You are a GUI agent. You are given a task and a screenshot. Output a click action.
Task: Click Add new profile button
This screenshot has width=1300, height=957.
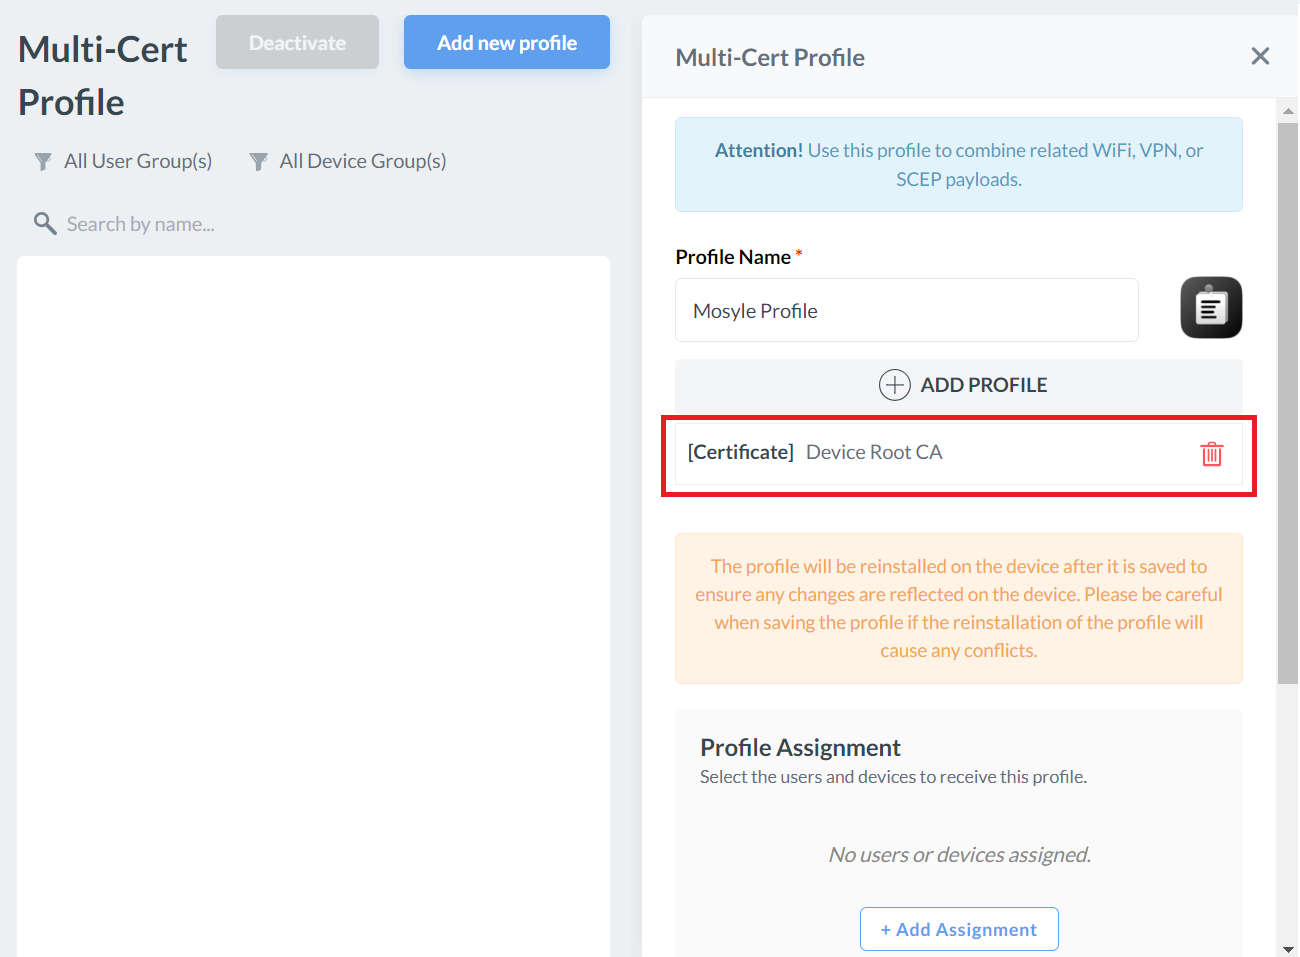tap(506, 43)
